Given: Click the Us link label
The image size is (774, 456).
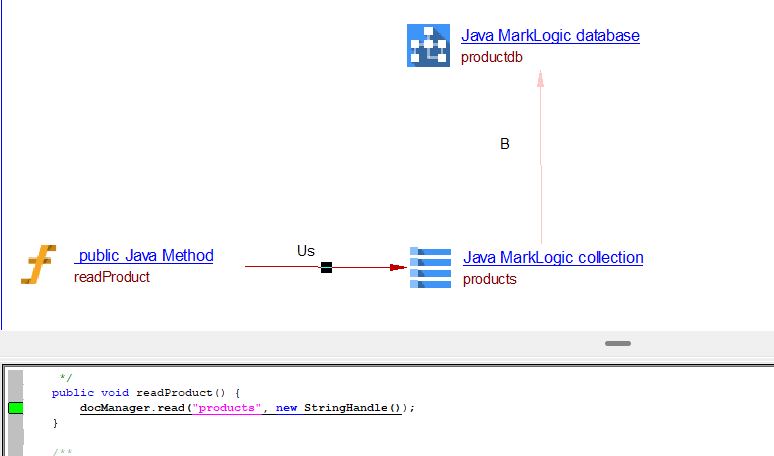Looking at the screenshot, I should (306, 251).
